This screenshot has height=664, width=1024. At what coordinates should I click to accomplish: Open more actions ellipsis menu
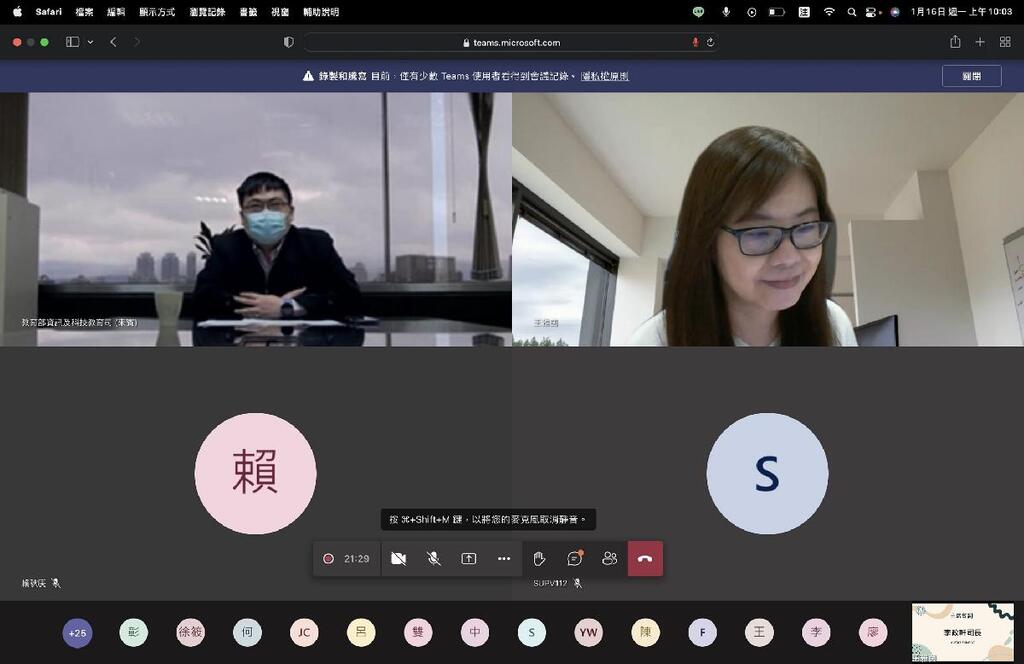click(504, 559)
